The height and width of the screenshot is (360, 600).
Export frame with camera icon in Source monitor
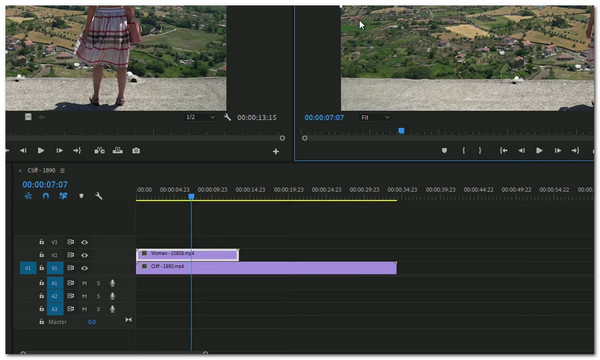tap(136, 151)
